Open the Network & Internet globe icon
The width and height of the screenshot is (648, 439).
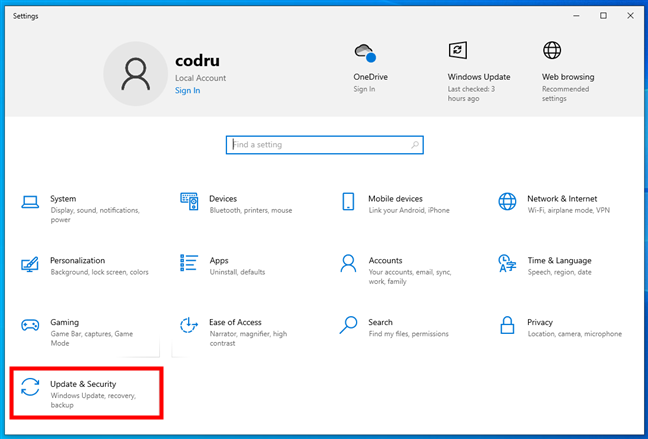[x=507, y=201]
